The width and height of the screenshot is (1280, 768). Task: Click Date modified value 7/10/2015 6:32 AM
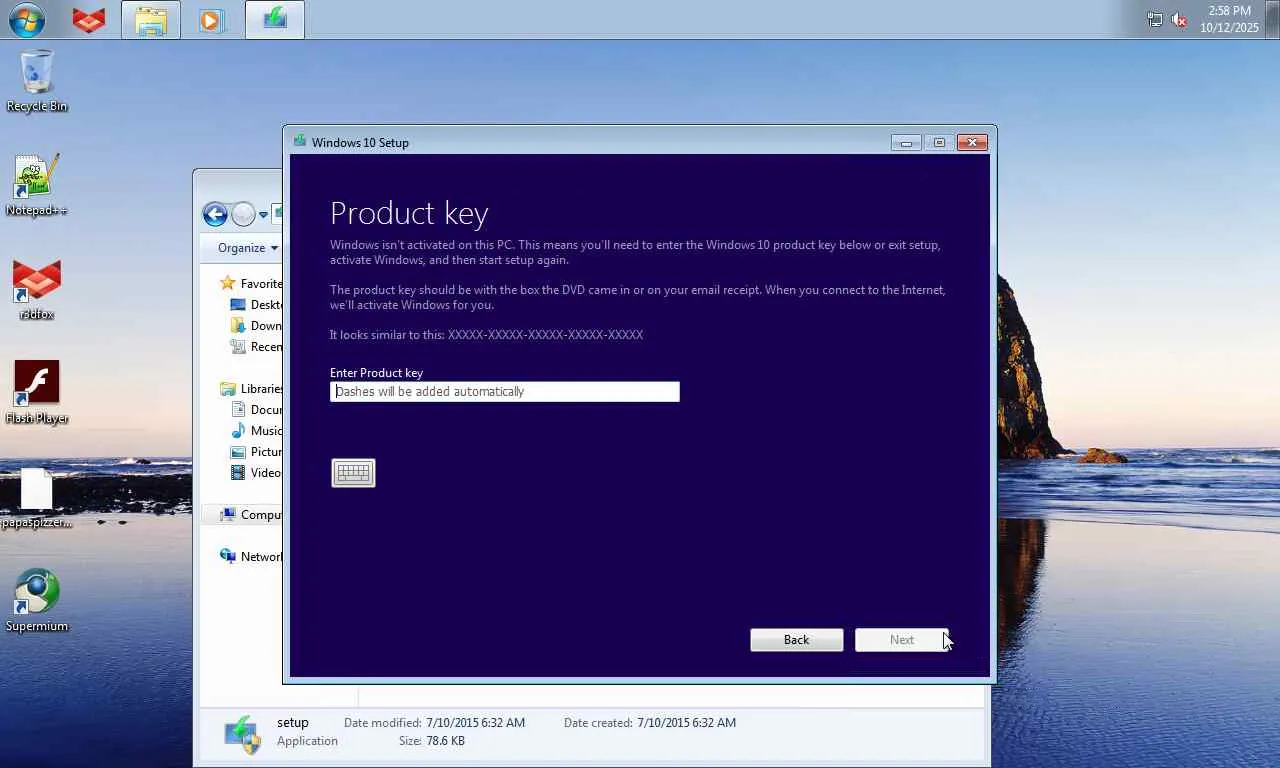[475, 723]
